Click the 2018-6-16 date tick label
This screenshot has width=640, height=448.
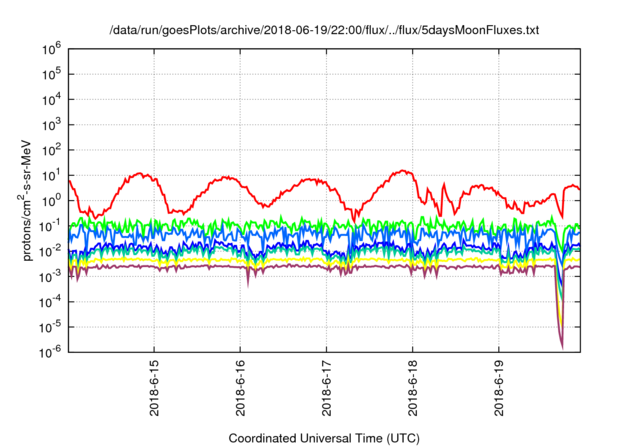pos(240,388)
